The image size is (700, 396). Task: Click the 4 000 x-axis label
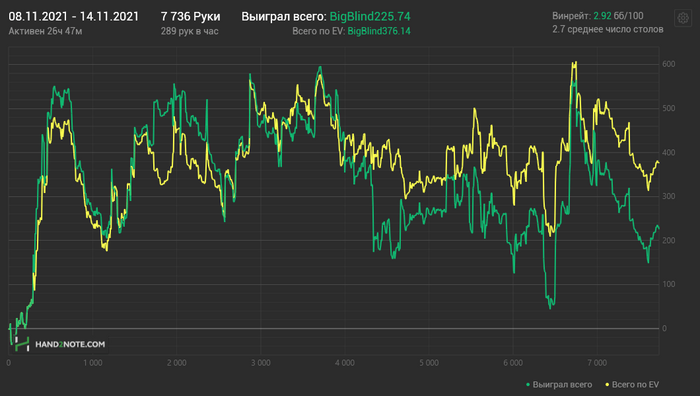345,363
